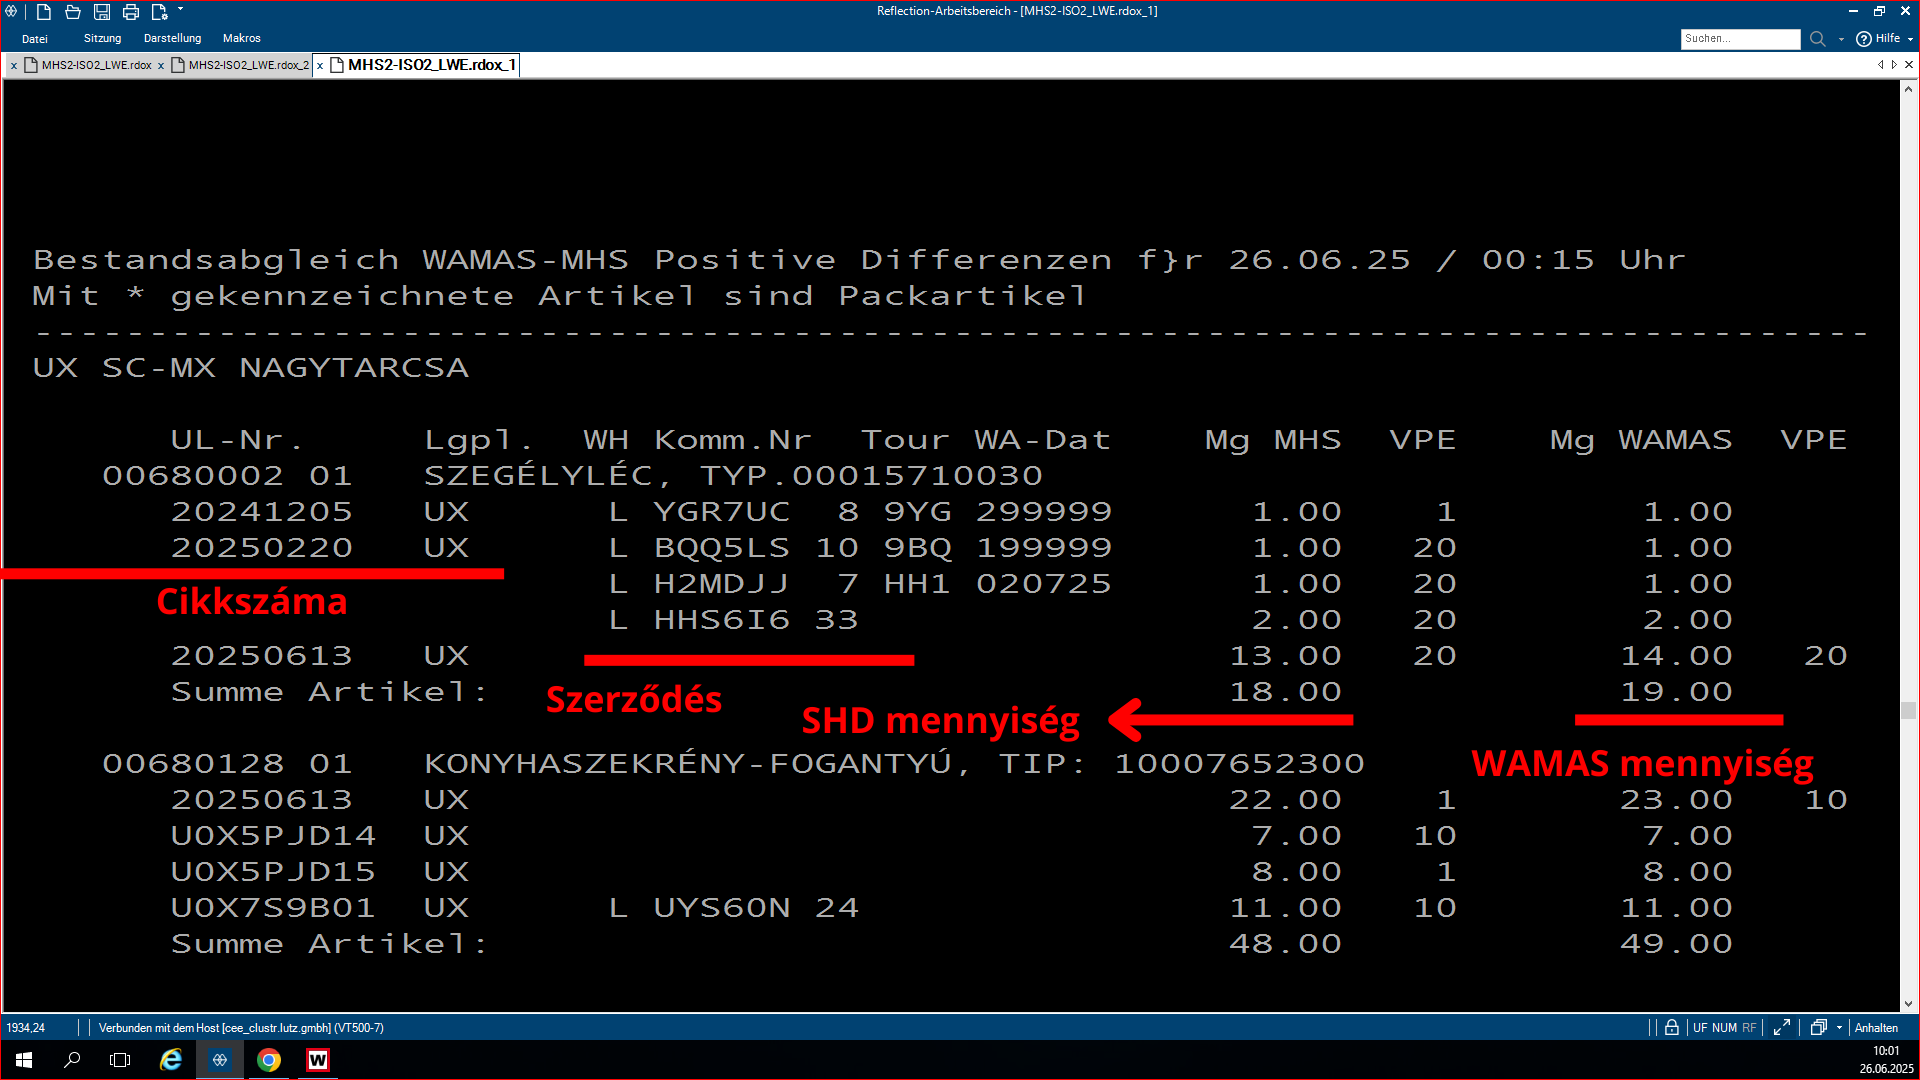
Task: Click the vertical scrollbar down arrow
Action: click(1908, 1003)
